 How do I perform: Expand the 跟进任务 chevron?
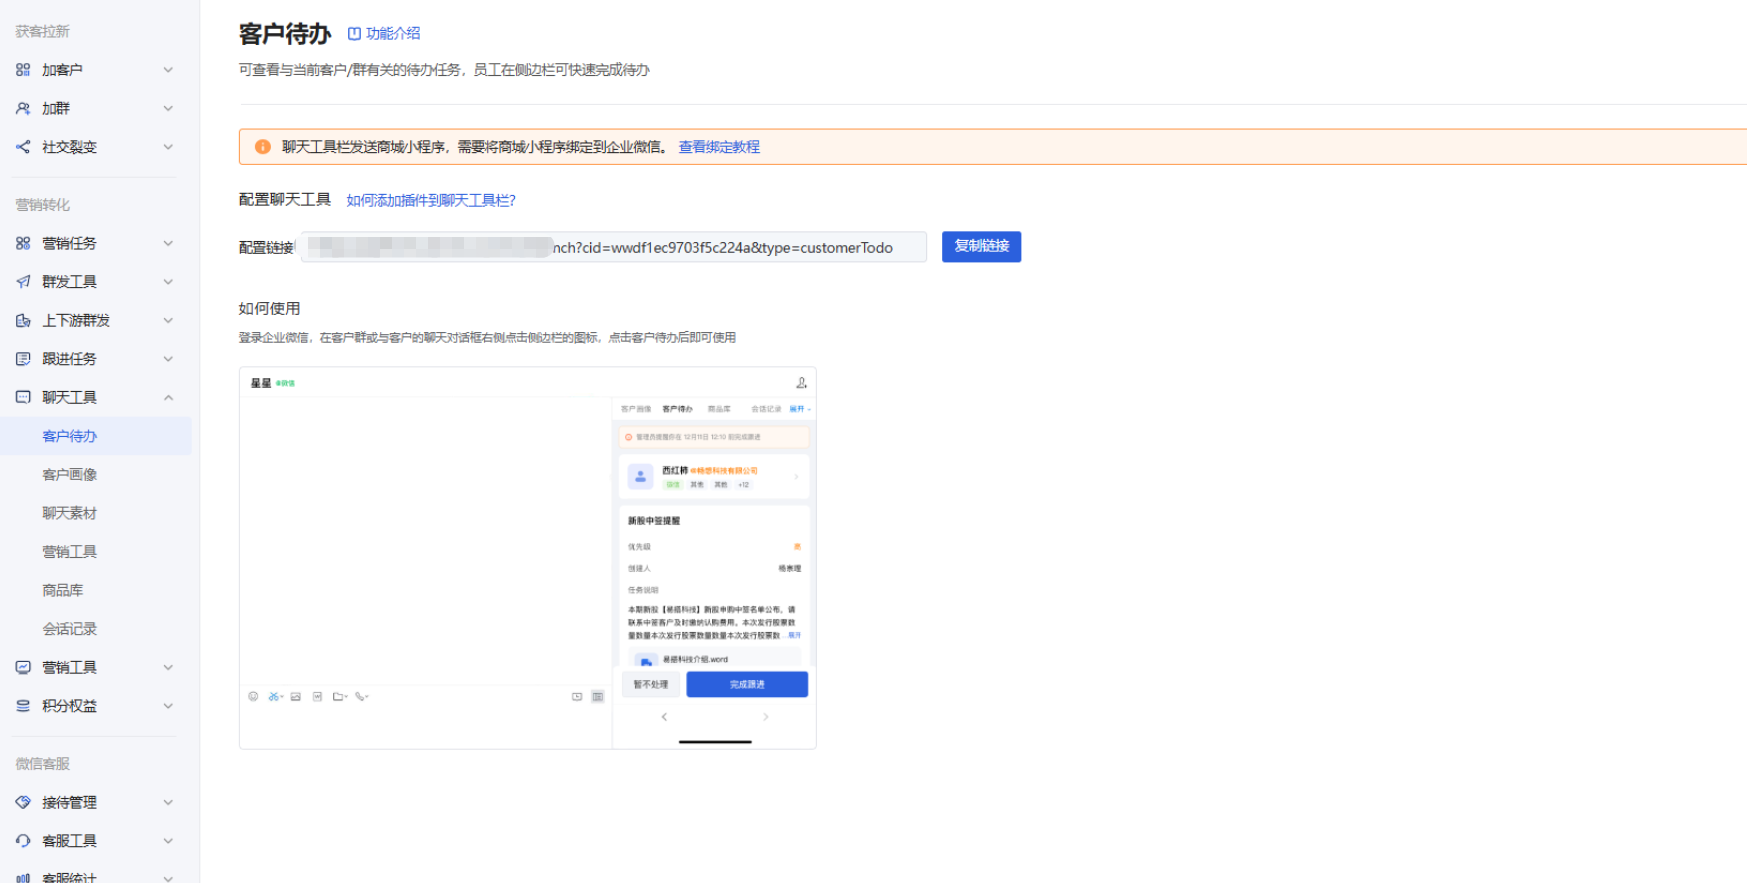click(x=168, y=359)
